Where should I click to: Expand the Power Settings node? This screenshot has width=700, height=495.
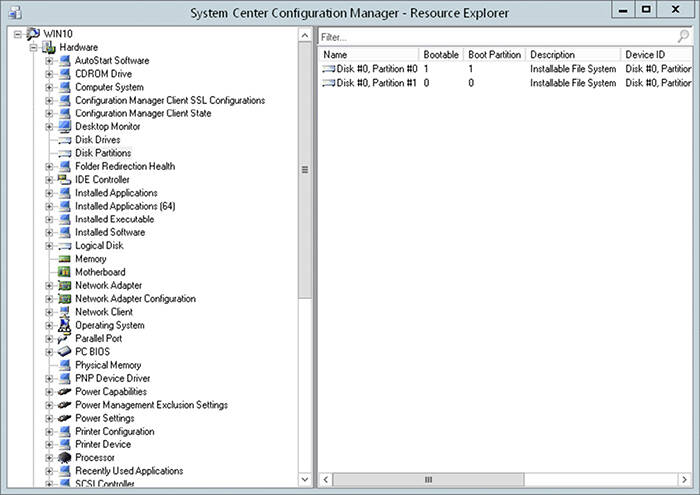pyautogui.click(x=49, y=418)
